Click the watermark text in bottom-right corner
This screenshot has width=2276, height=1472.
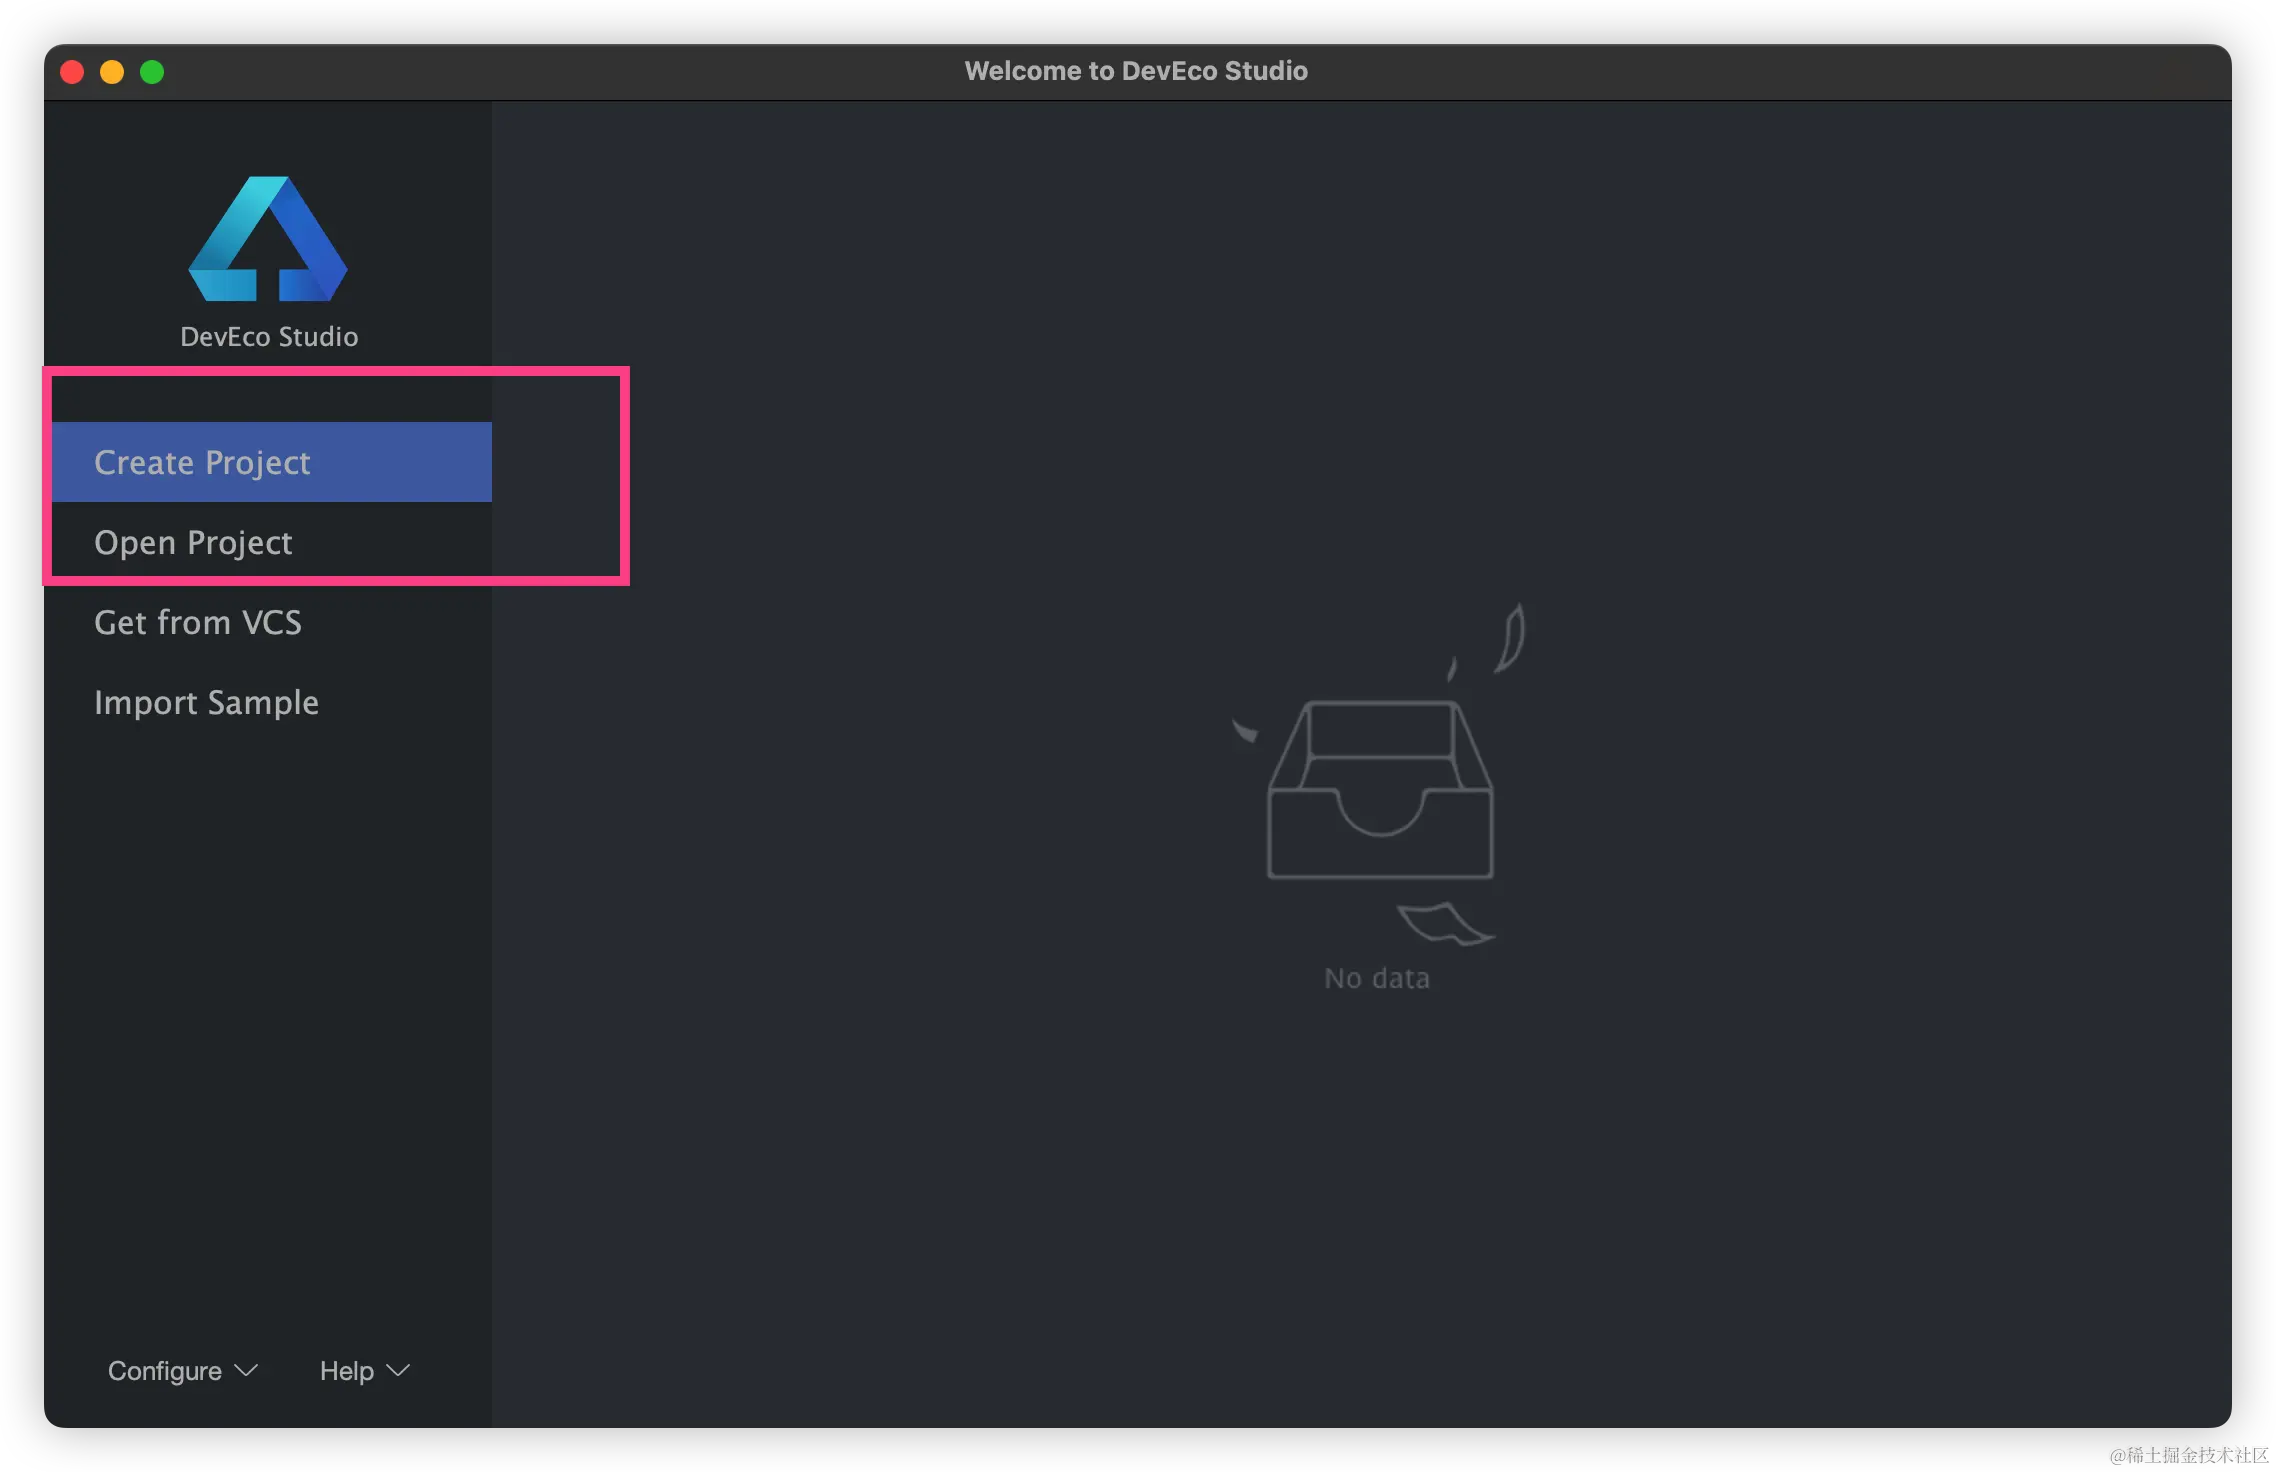[2188, 1453]
